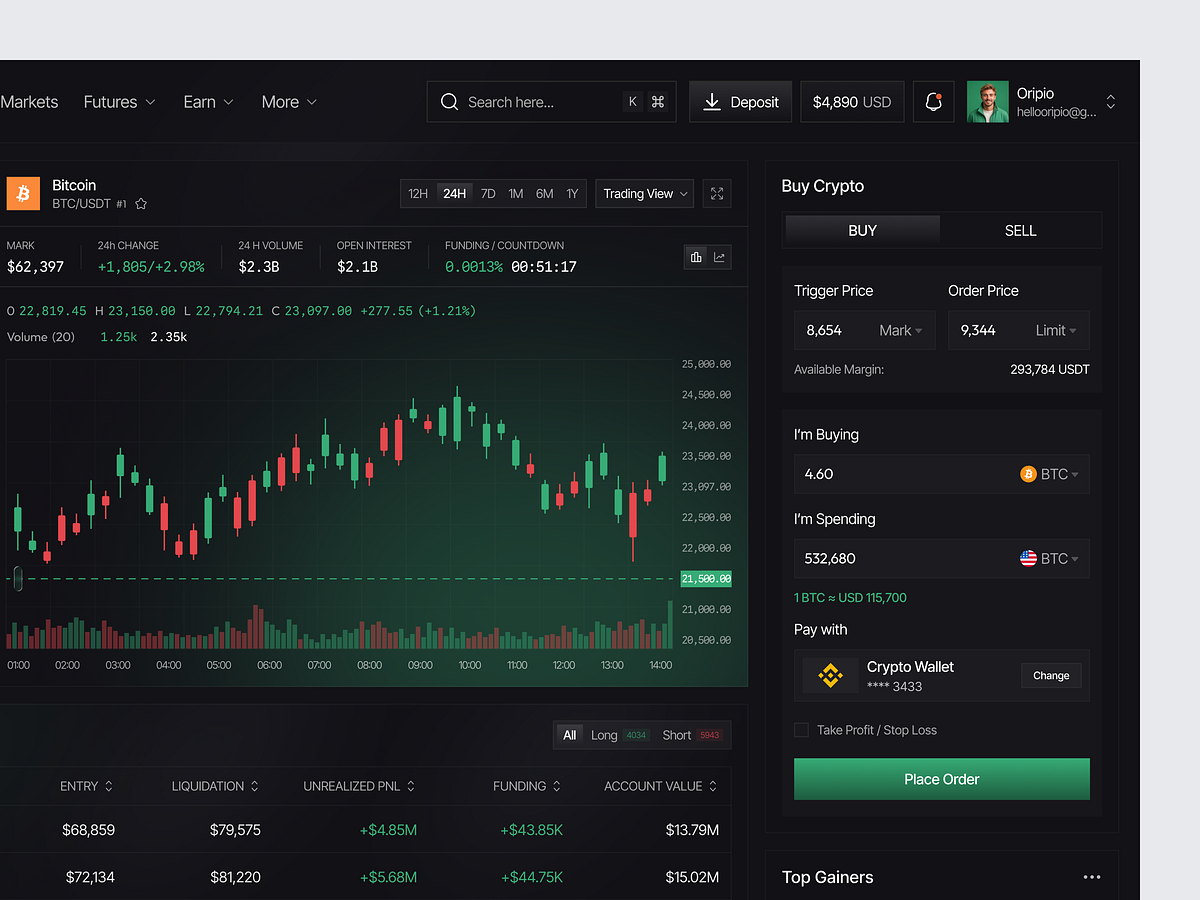Sort by Liquidation column
This screenshot has height=900, width=1200.
tap(215, 787)
